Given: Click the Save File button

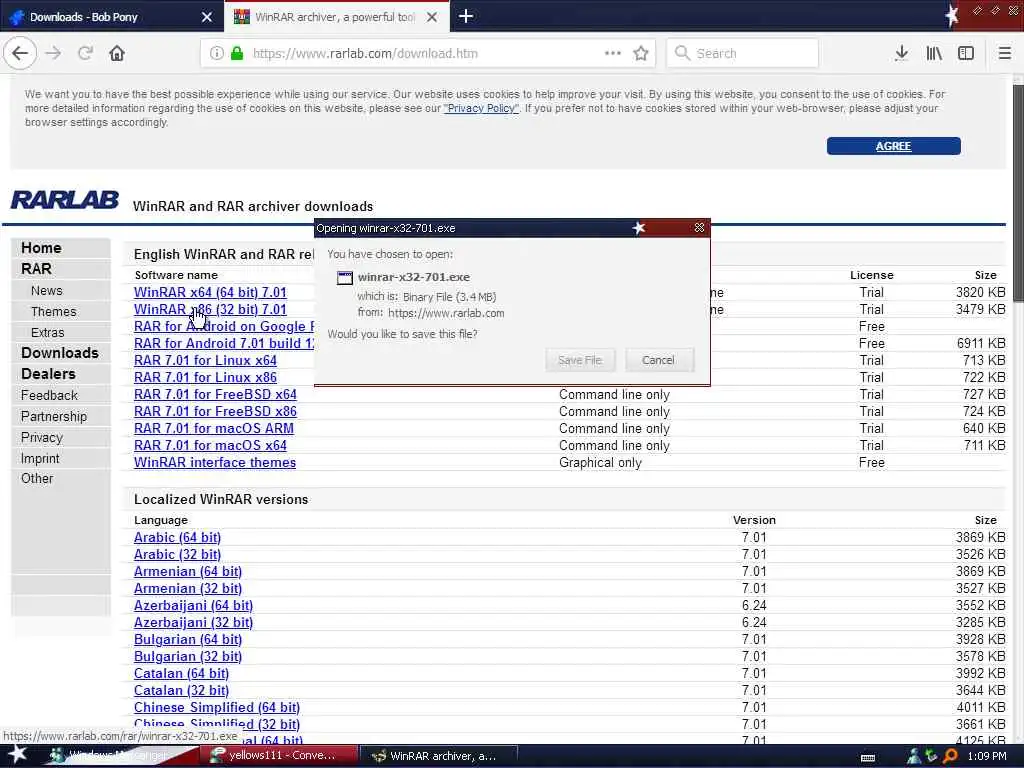Looking at the screenshot, I should (x=580, y=360).
